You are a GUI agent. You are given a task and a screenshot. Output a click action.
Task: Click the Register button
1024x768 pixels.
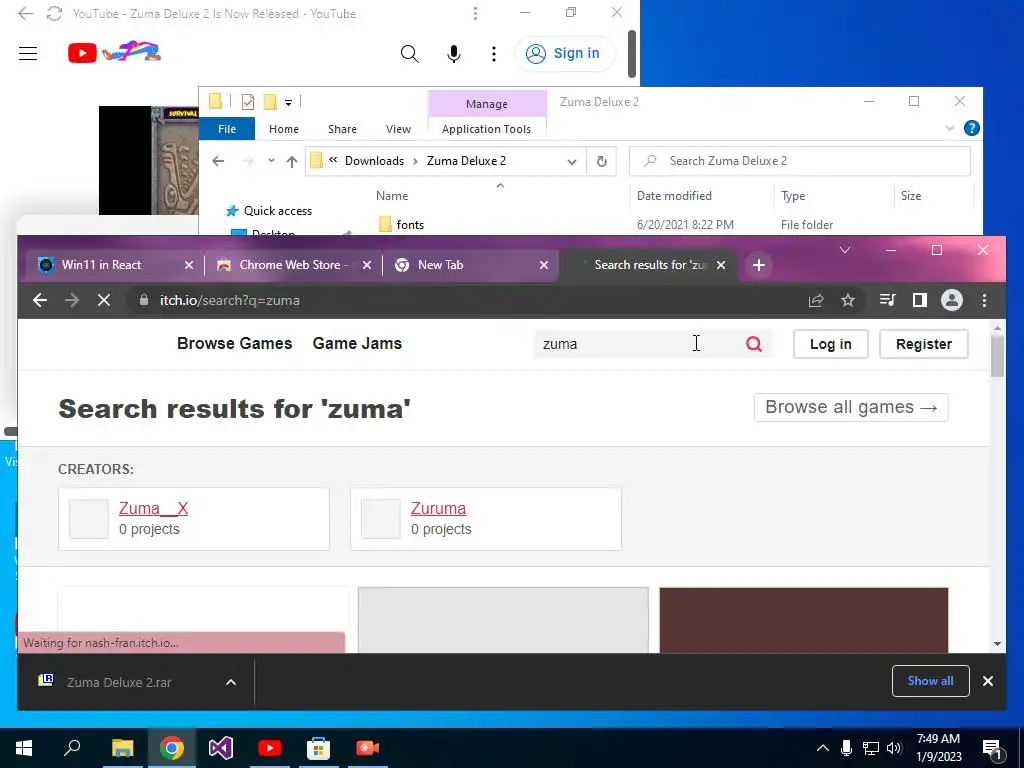click(x=923, y=344)
